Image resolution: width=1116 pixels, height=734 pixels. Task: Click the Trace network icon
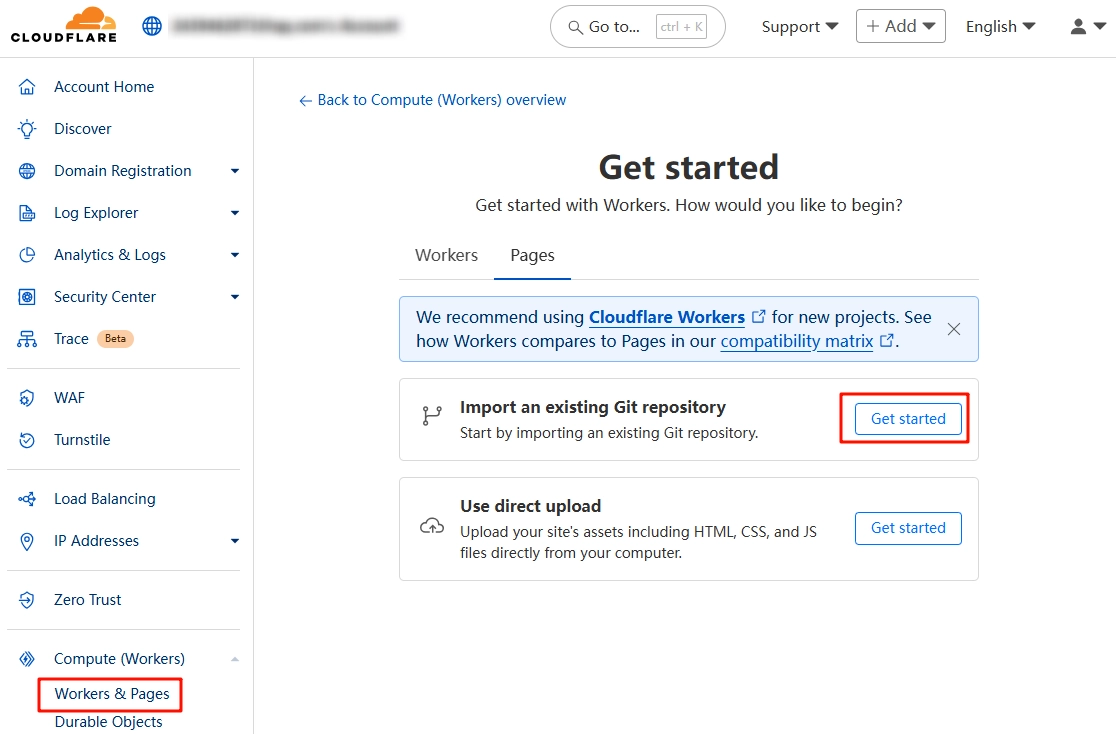tap(27, 339)
